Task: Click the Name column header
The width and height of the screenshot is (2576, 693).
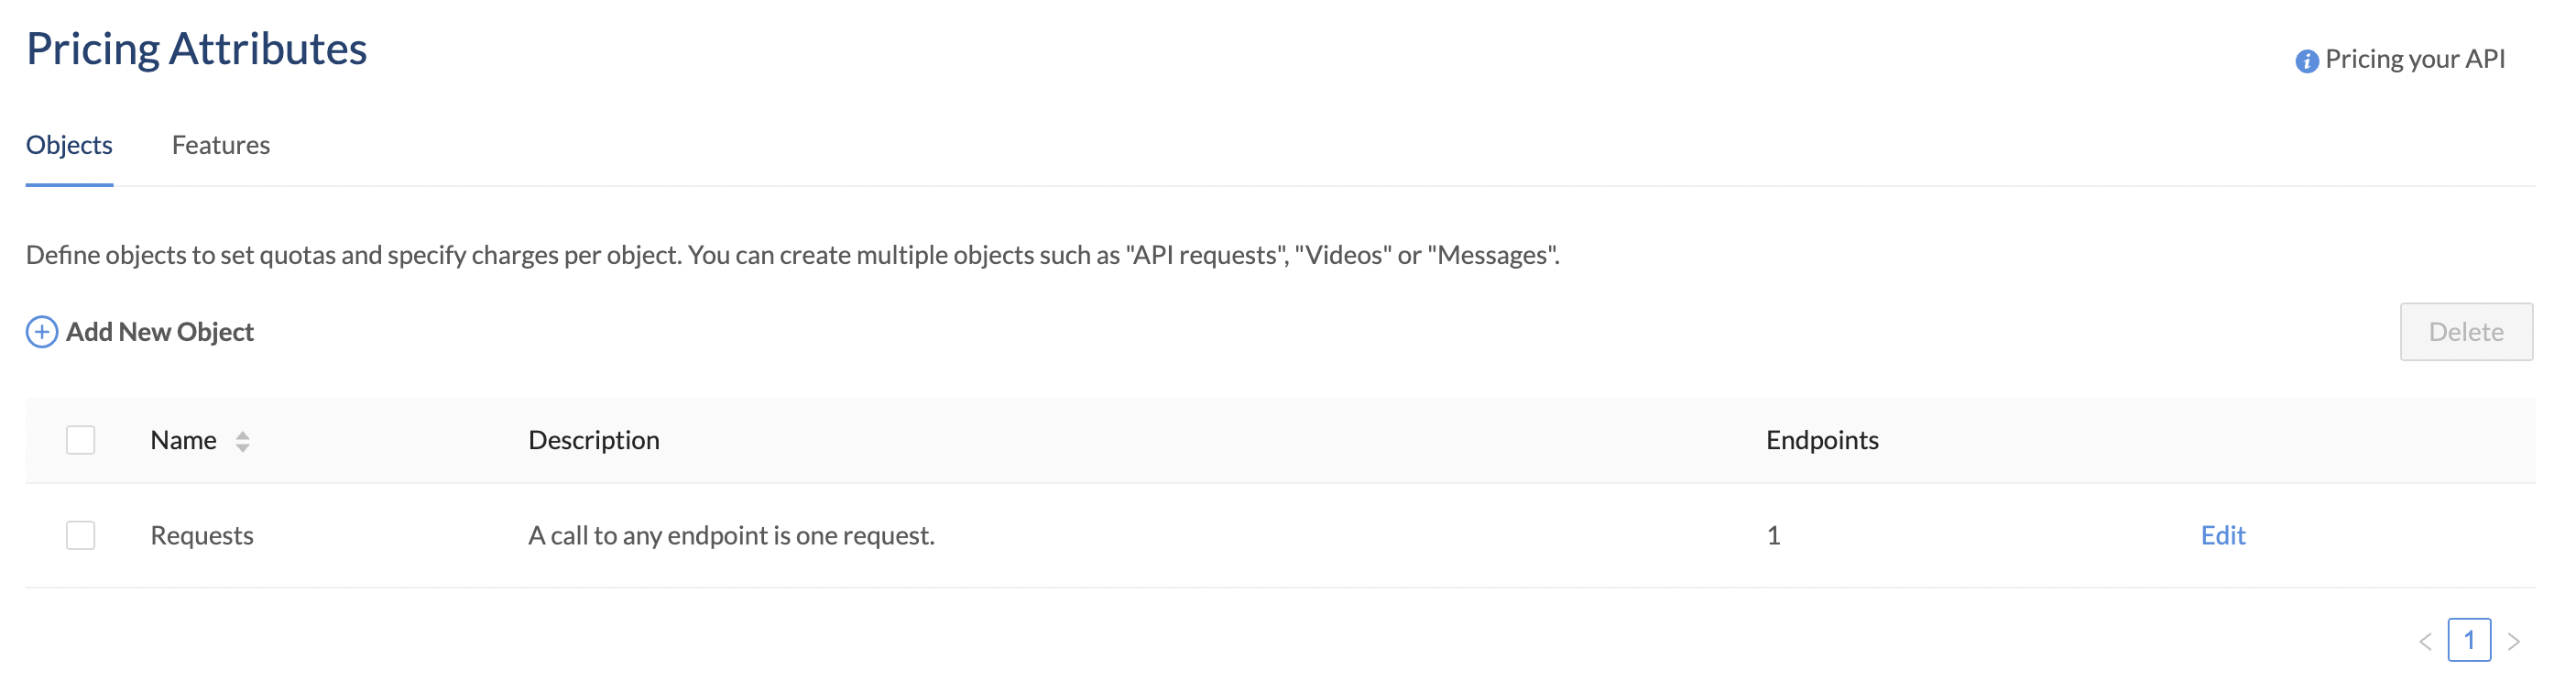Action: click(183, 440)
